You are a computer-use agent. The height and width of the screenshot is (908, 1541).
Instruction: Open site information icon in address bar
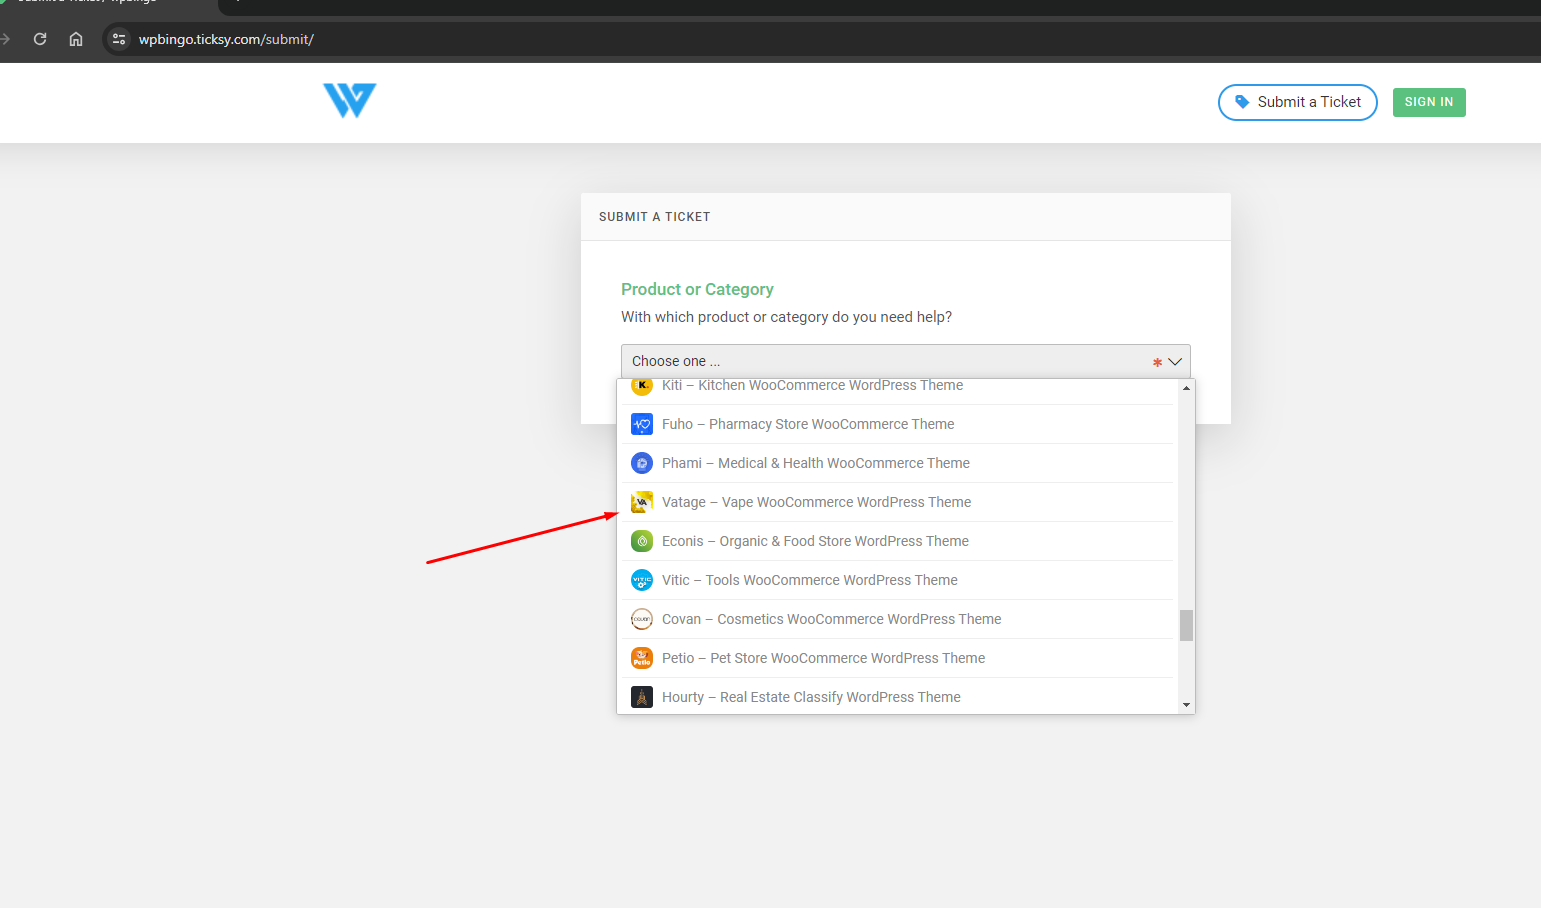(119, 39)
